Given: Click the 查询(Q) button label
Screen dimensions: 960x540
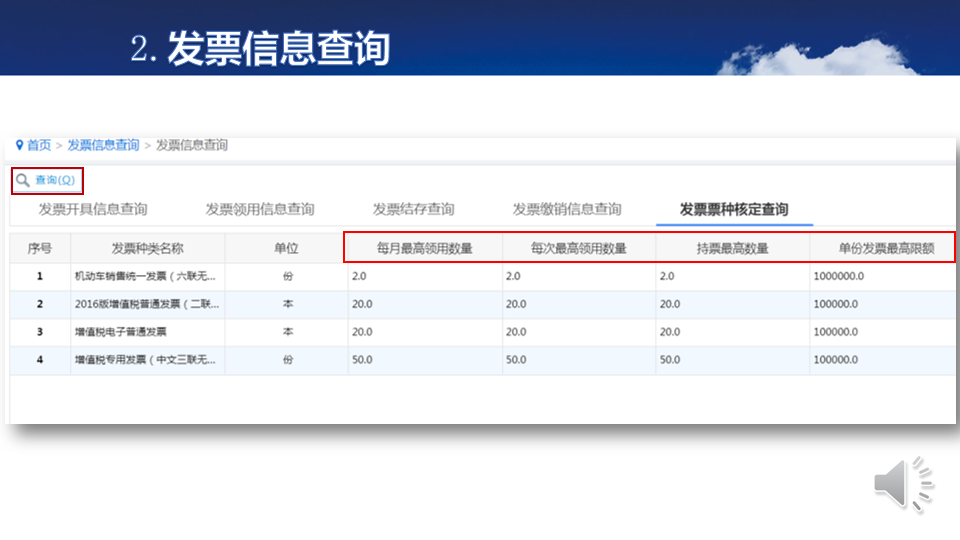Looking at the screenshot, I should [x=54, y=180].
